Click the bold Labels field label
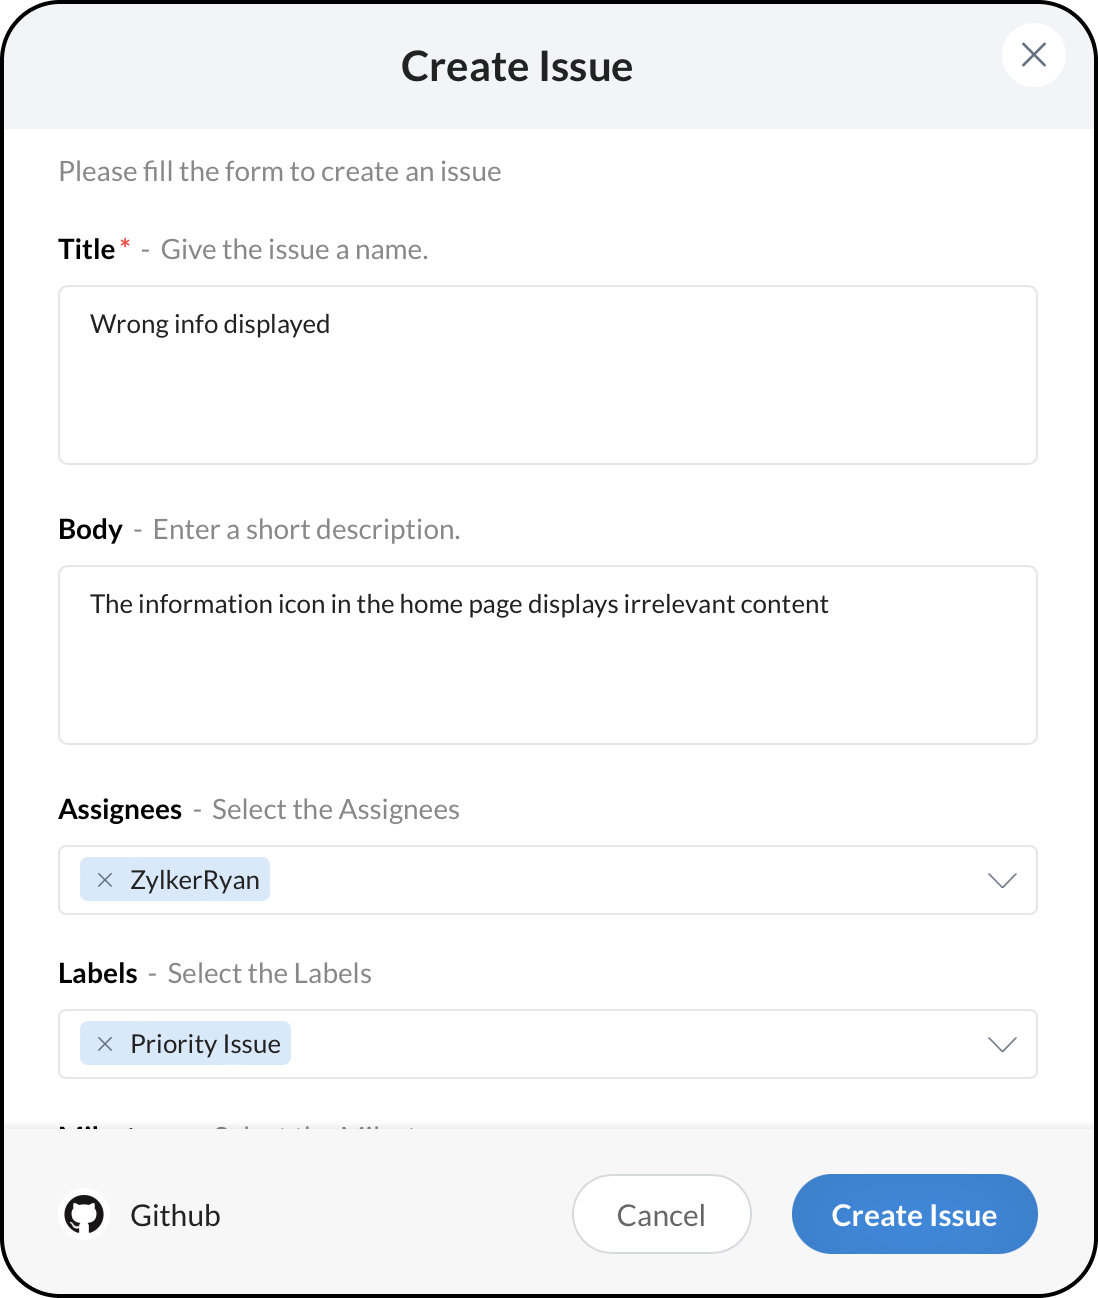The height and width of the screenshot is (1298, 1098). point(98,973)
